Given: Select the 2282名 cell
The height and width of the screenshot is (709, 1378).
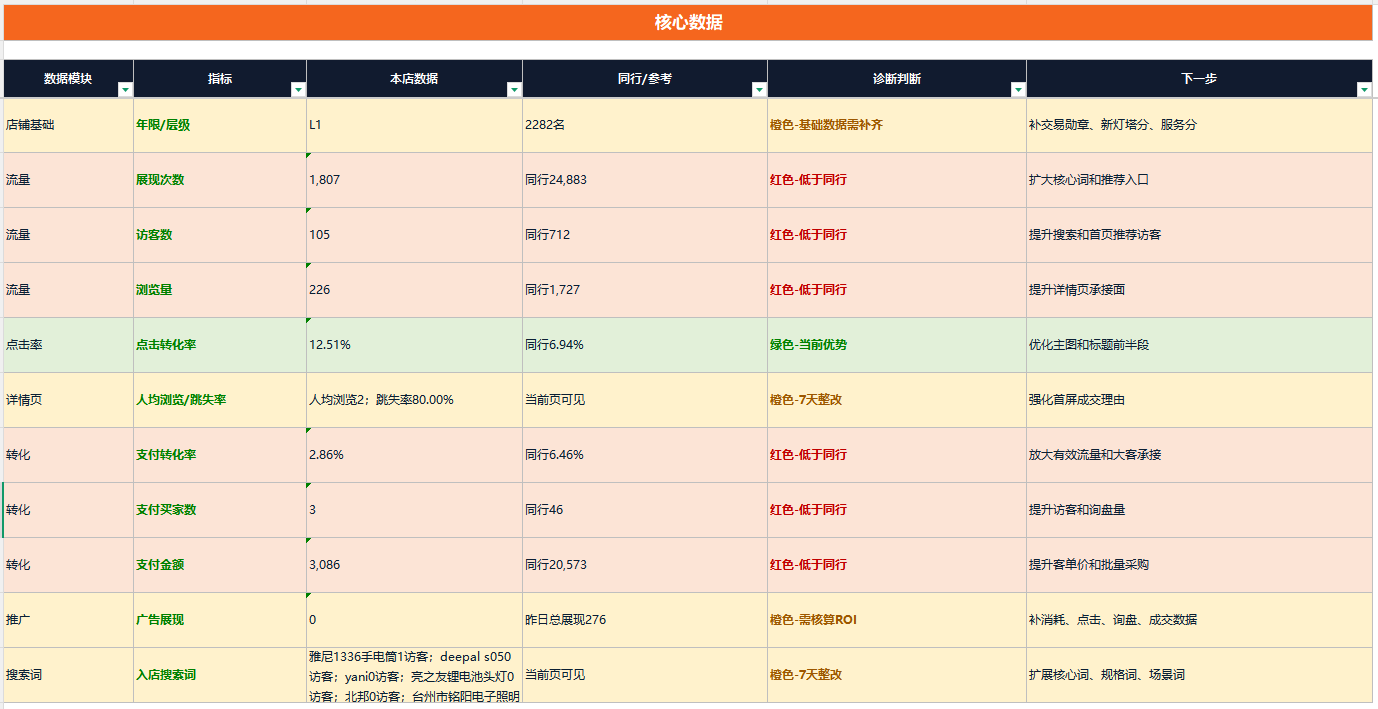Looking at the screenshot, I should click(x=645, y=126).
